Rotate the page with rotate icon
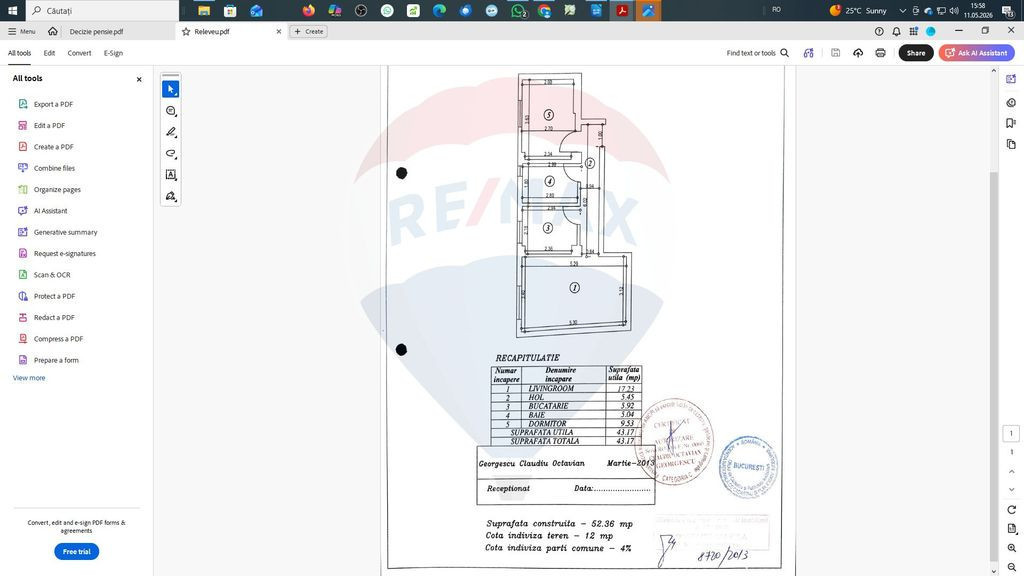 coord(1012,510)
